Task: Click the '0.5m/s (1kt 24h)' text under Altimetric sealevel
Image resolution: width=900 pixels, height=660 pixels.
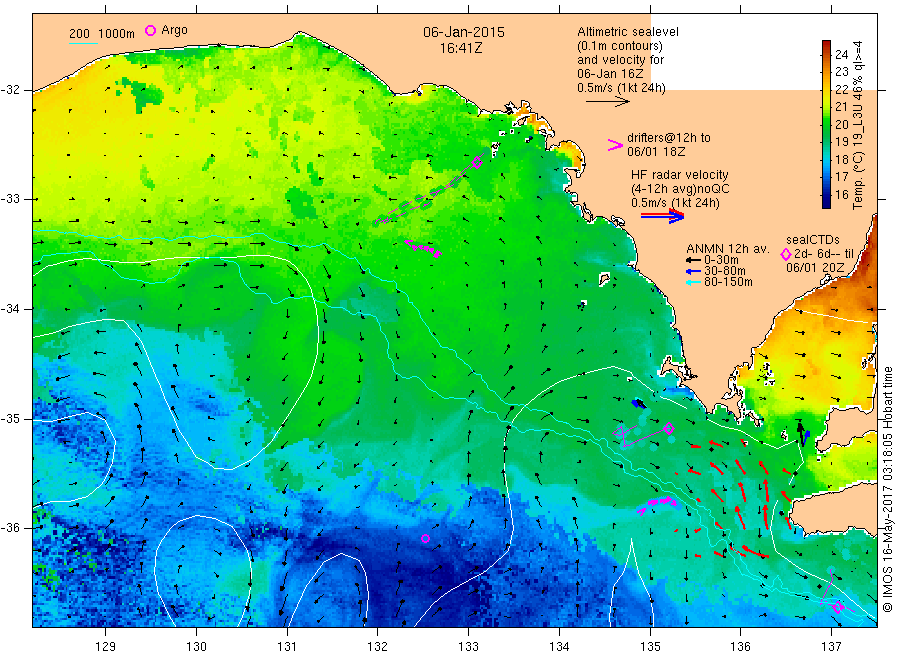Action: pyautogui.click(x=622, y=88)
